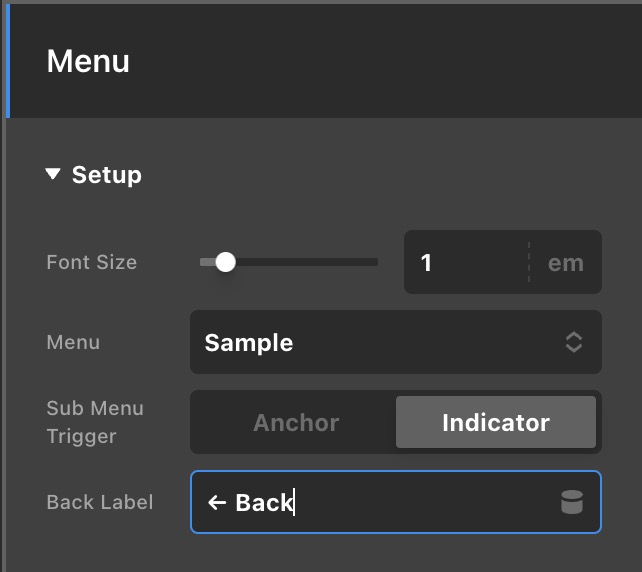Click the Font Size value field showing 1
The image size is (642, 572).
click(465, 263)
